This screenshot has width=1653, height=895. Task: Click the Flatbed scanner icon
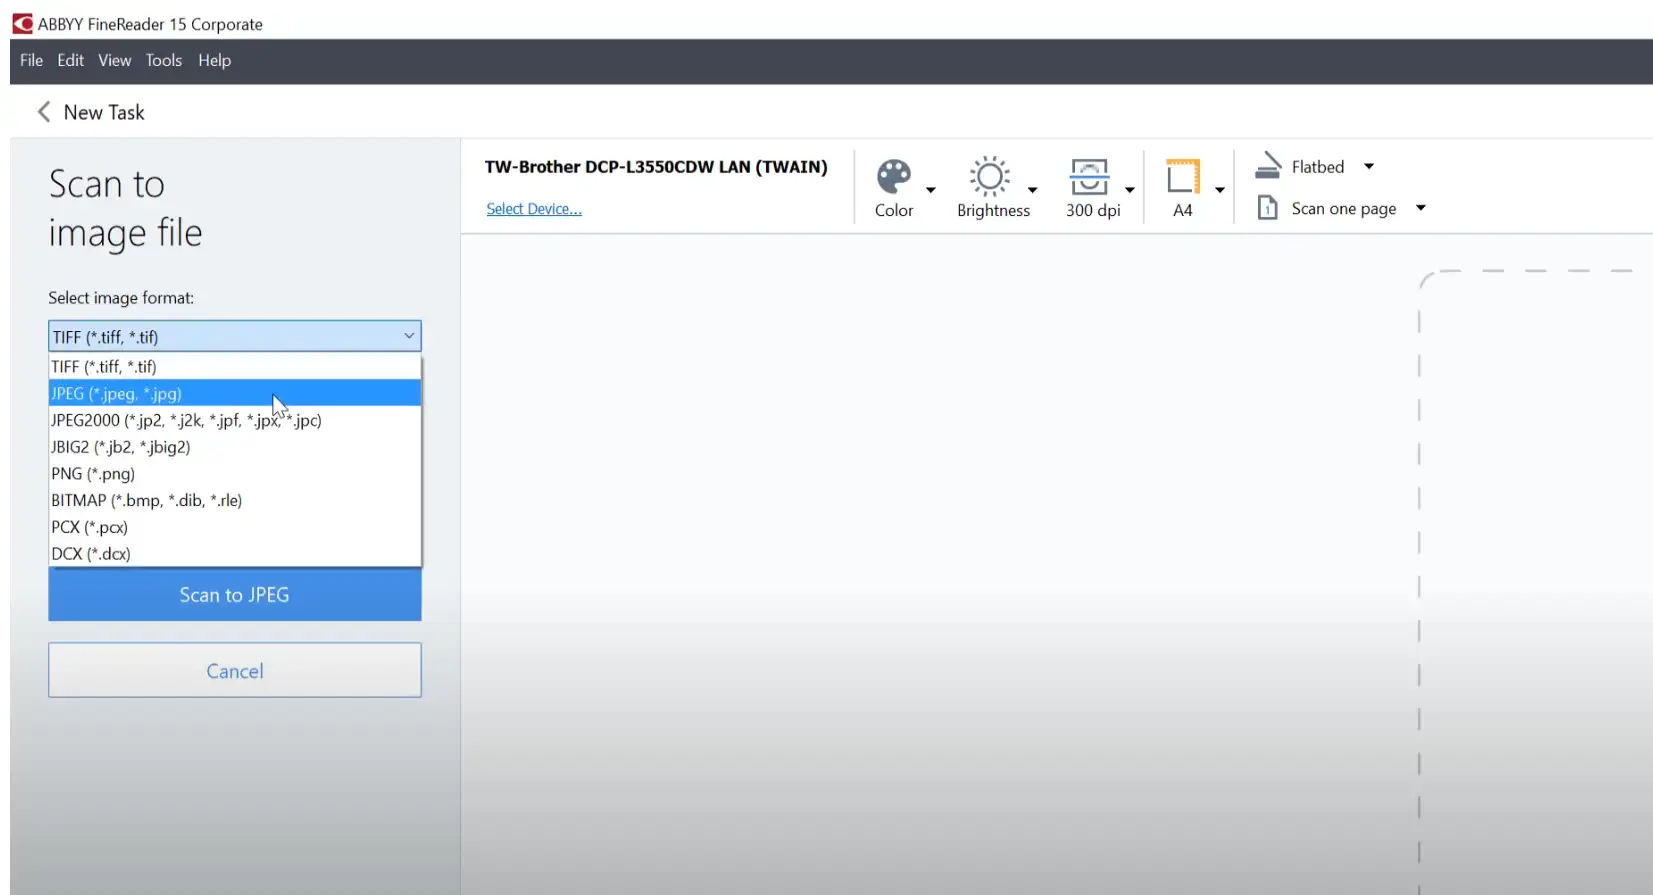1268,166
